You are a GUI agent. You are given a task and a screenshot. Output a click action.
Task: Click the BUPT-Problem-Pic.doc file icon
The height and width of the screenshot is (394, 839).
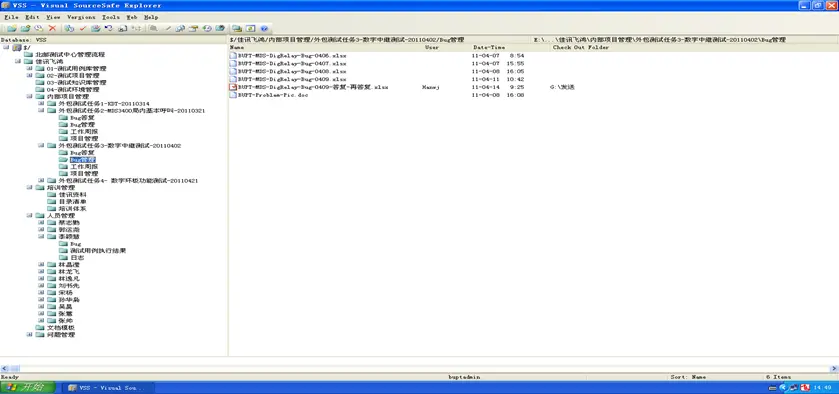point(233,95)
